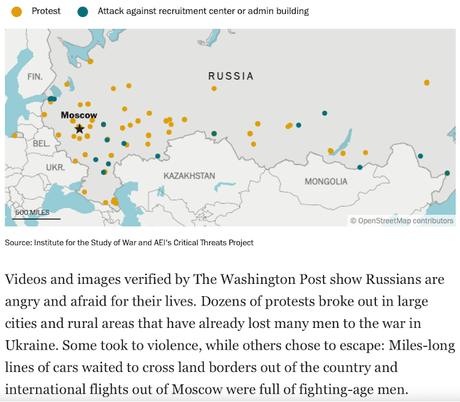Click the word "Ukraine." in the paragraph

click(x=32, y=345)
